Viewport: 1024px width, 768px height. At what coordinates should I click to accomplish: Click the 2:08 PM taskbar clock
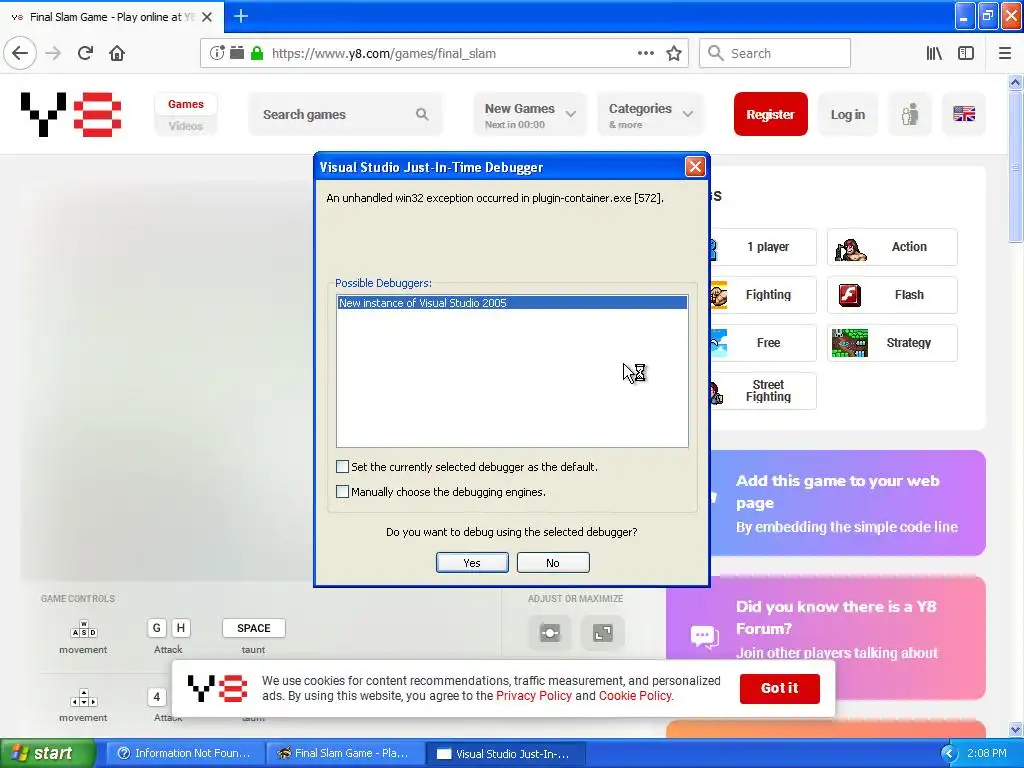point(987,754)
